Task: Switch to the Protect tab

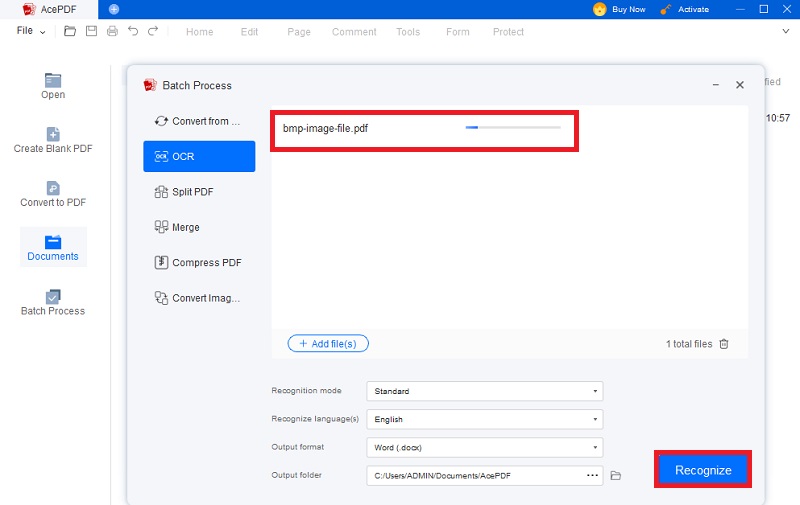Action: click(x=508, y=32)
